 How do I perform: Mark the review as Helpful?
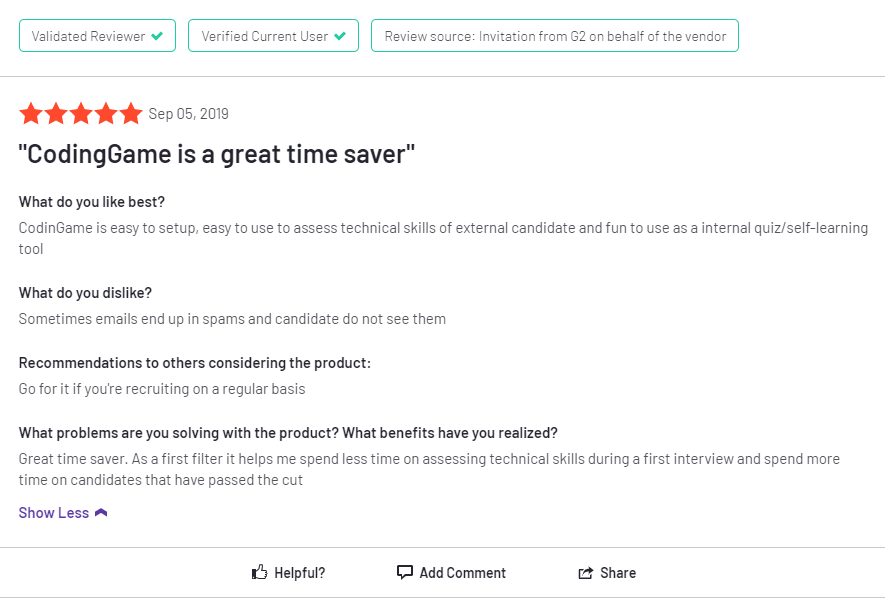click(289, 573)
